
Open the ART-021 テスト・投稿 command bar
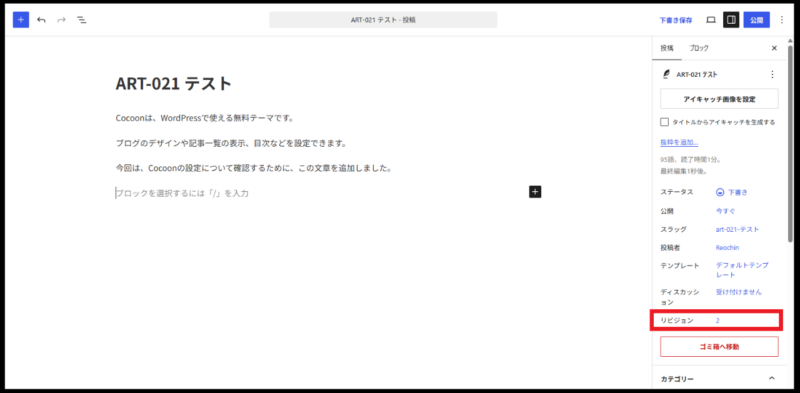(383, 20)
